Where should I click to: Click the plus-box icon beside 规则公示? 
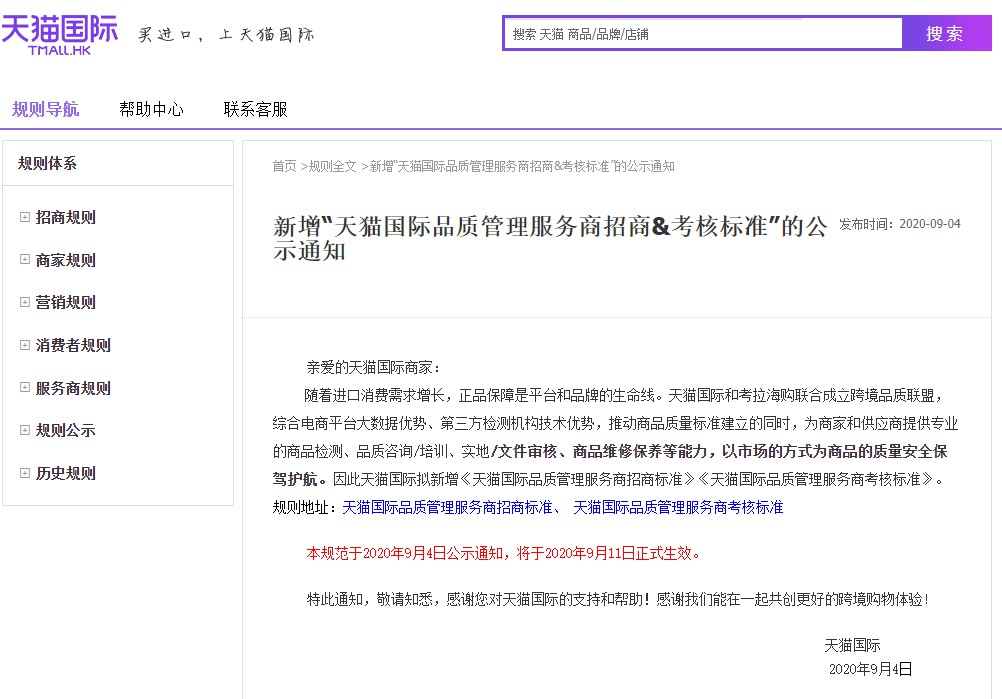click(x=23, y=427)
